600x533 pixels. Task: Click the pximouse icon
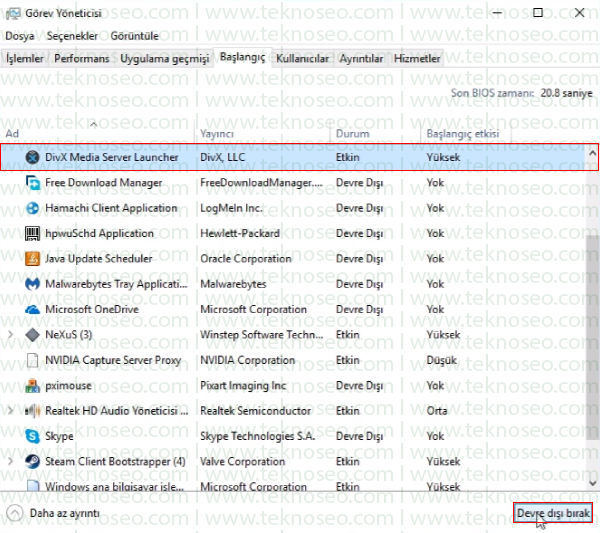[33, 385]
